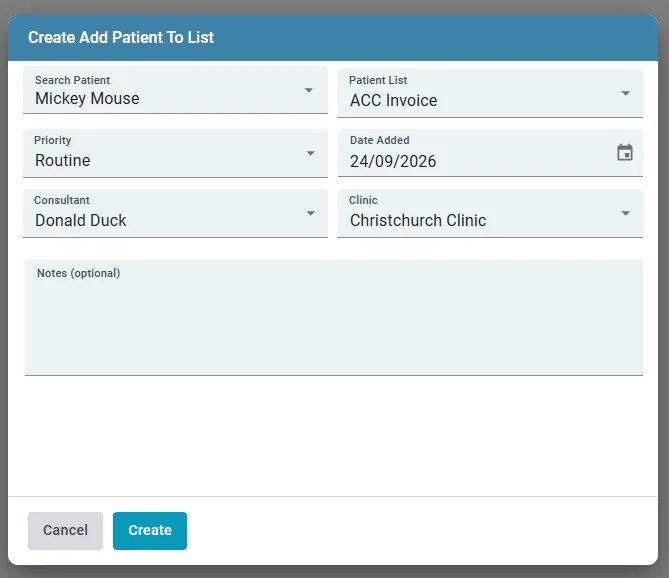The width and height of the screenshot is (669, 578).
Task: Click the Routine priority value
Action: [63, 160]
